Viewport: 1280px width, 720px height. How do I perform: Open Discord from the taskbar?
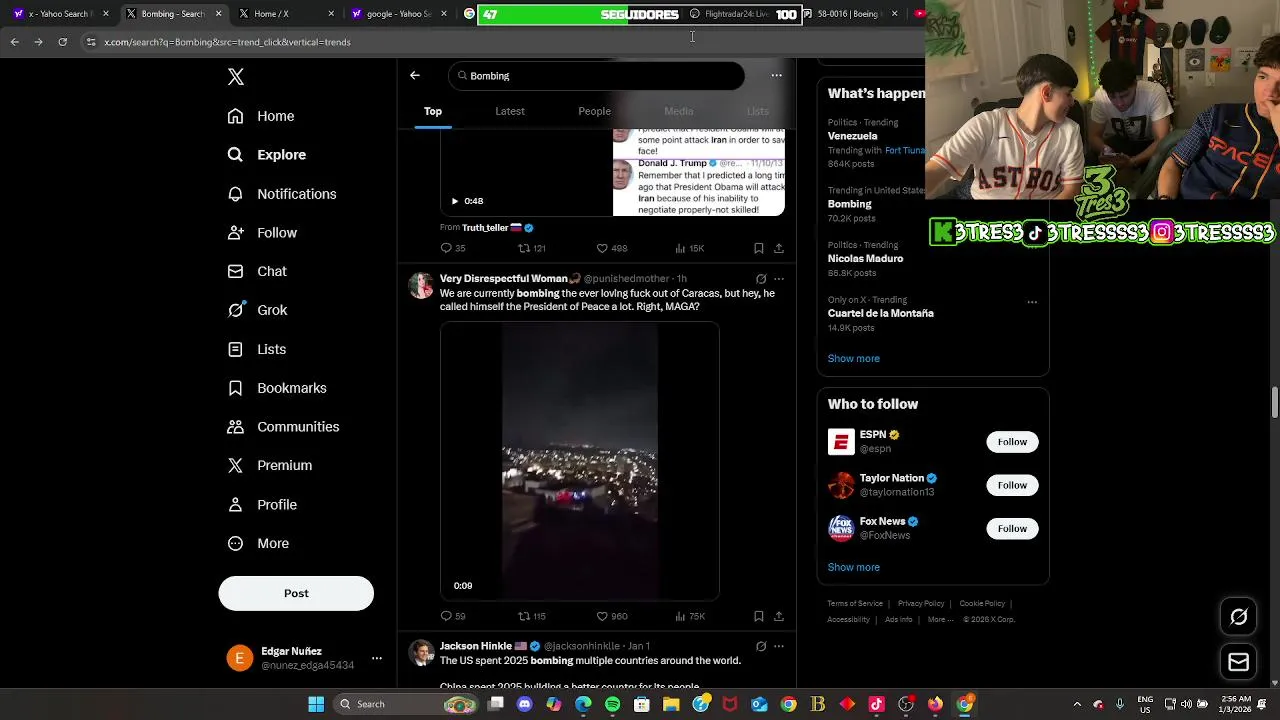(x=524, y=704)
